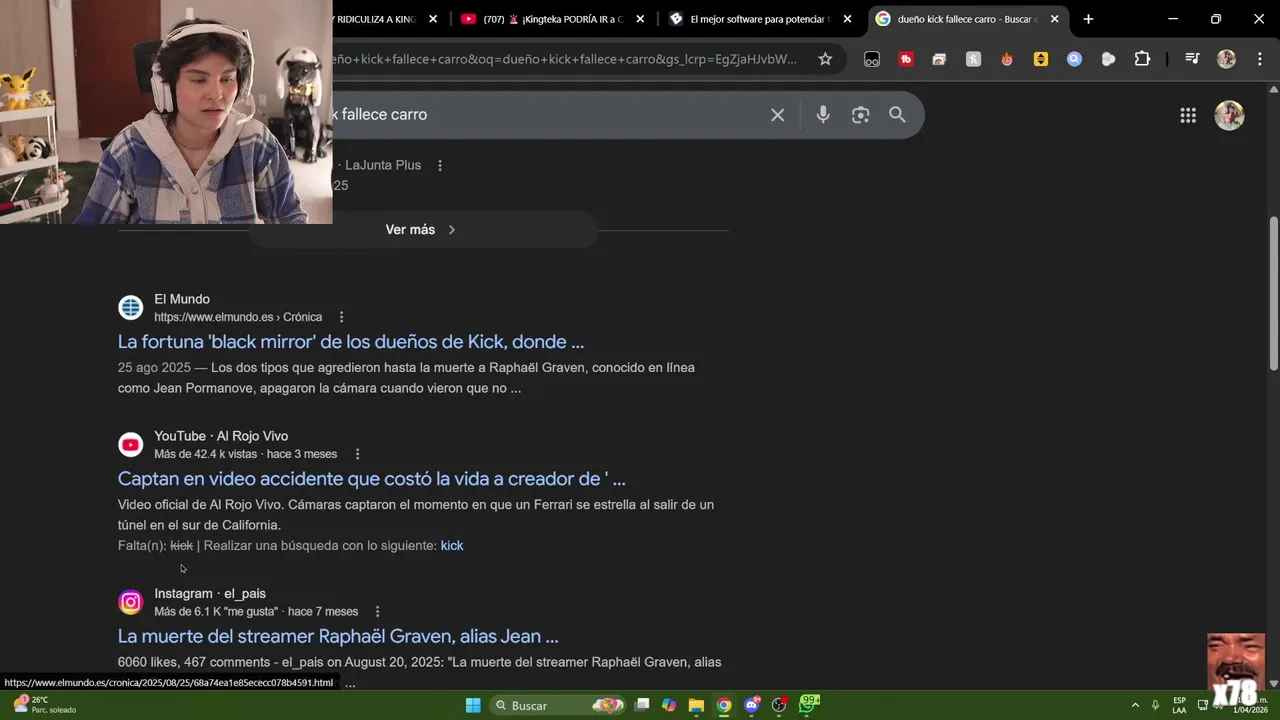Click 'Instagram · el_pais' source name
This screenshot has height=720, width=1280.
210,593
